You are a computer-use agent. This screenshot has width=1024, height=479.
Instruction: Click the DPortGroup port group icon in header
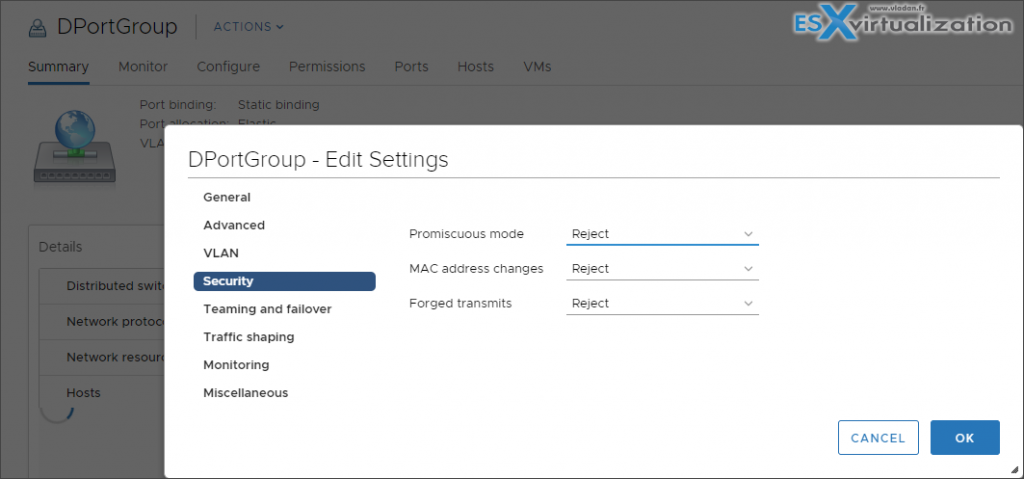click(39, 26)
